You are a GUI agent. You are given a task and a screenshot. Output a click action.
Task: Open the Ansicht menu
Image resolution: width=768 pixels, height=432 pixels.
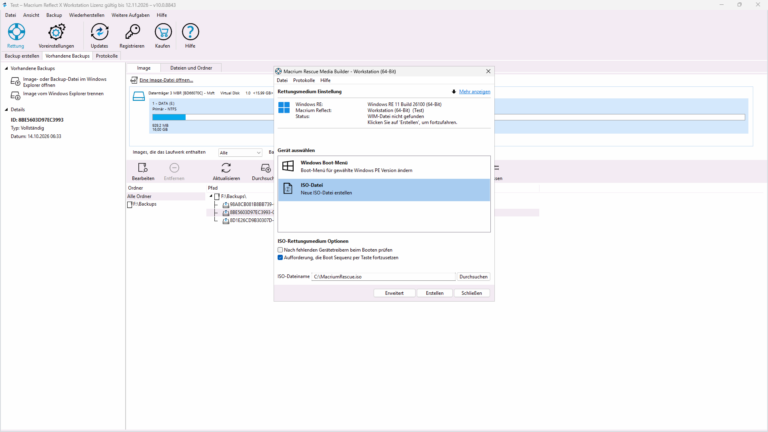[31, 15]
